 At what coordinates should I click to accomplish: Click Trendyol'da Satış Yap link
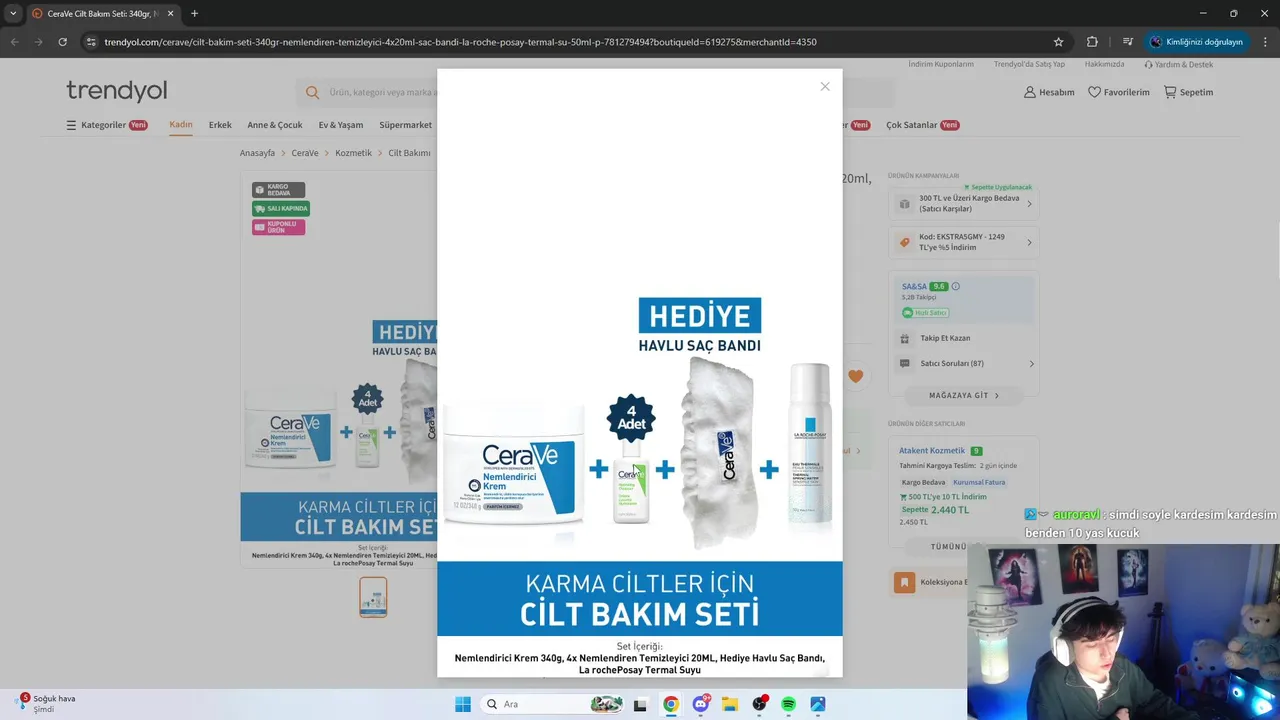click(x=1029, y=64)
